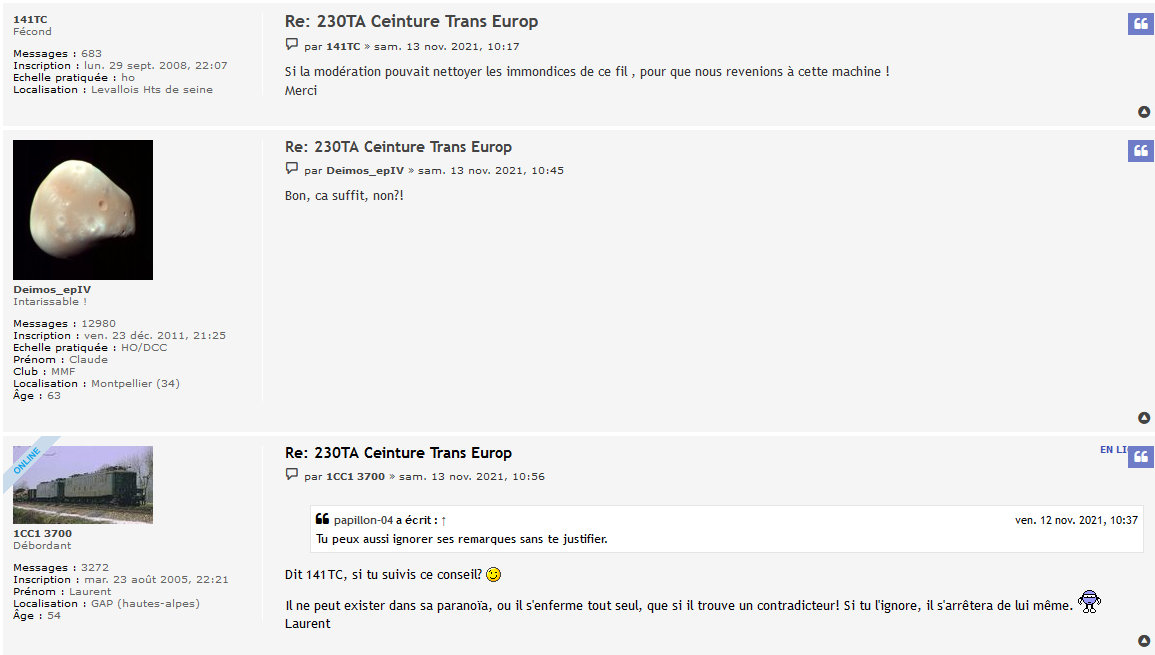Open post permalink icon beside 1CC1 3700 byline
The image size is (1155, 655).
(x=292, y=474)
